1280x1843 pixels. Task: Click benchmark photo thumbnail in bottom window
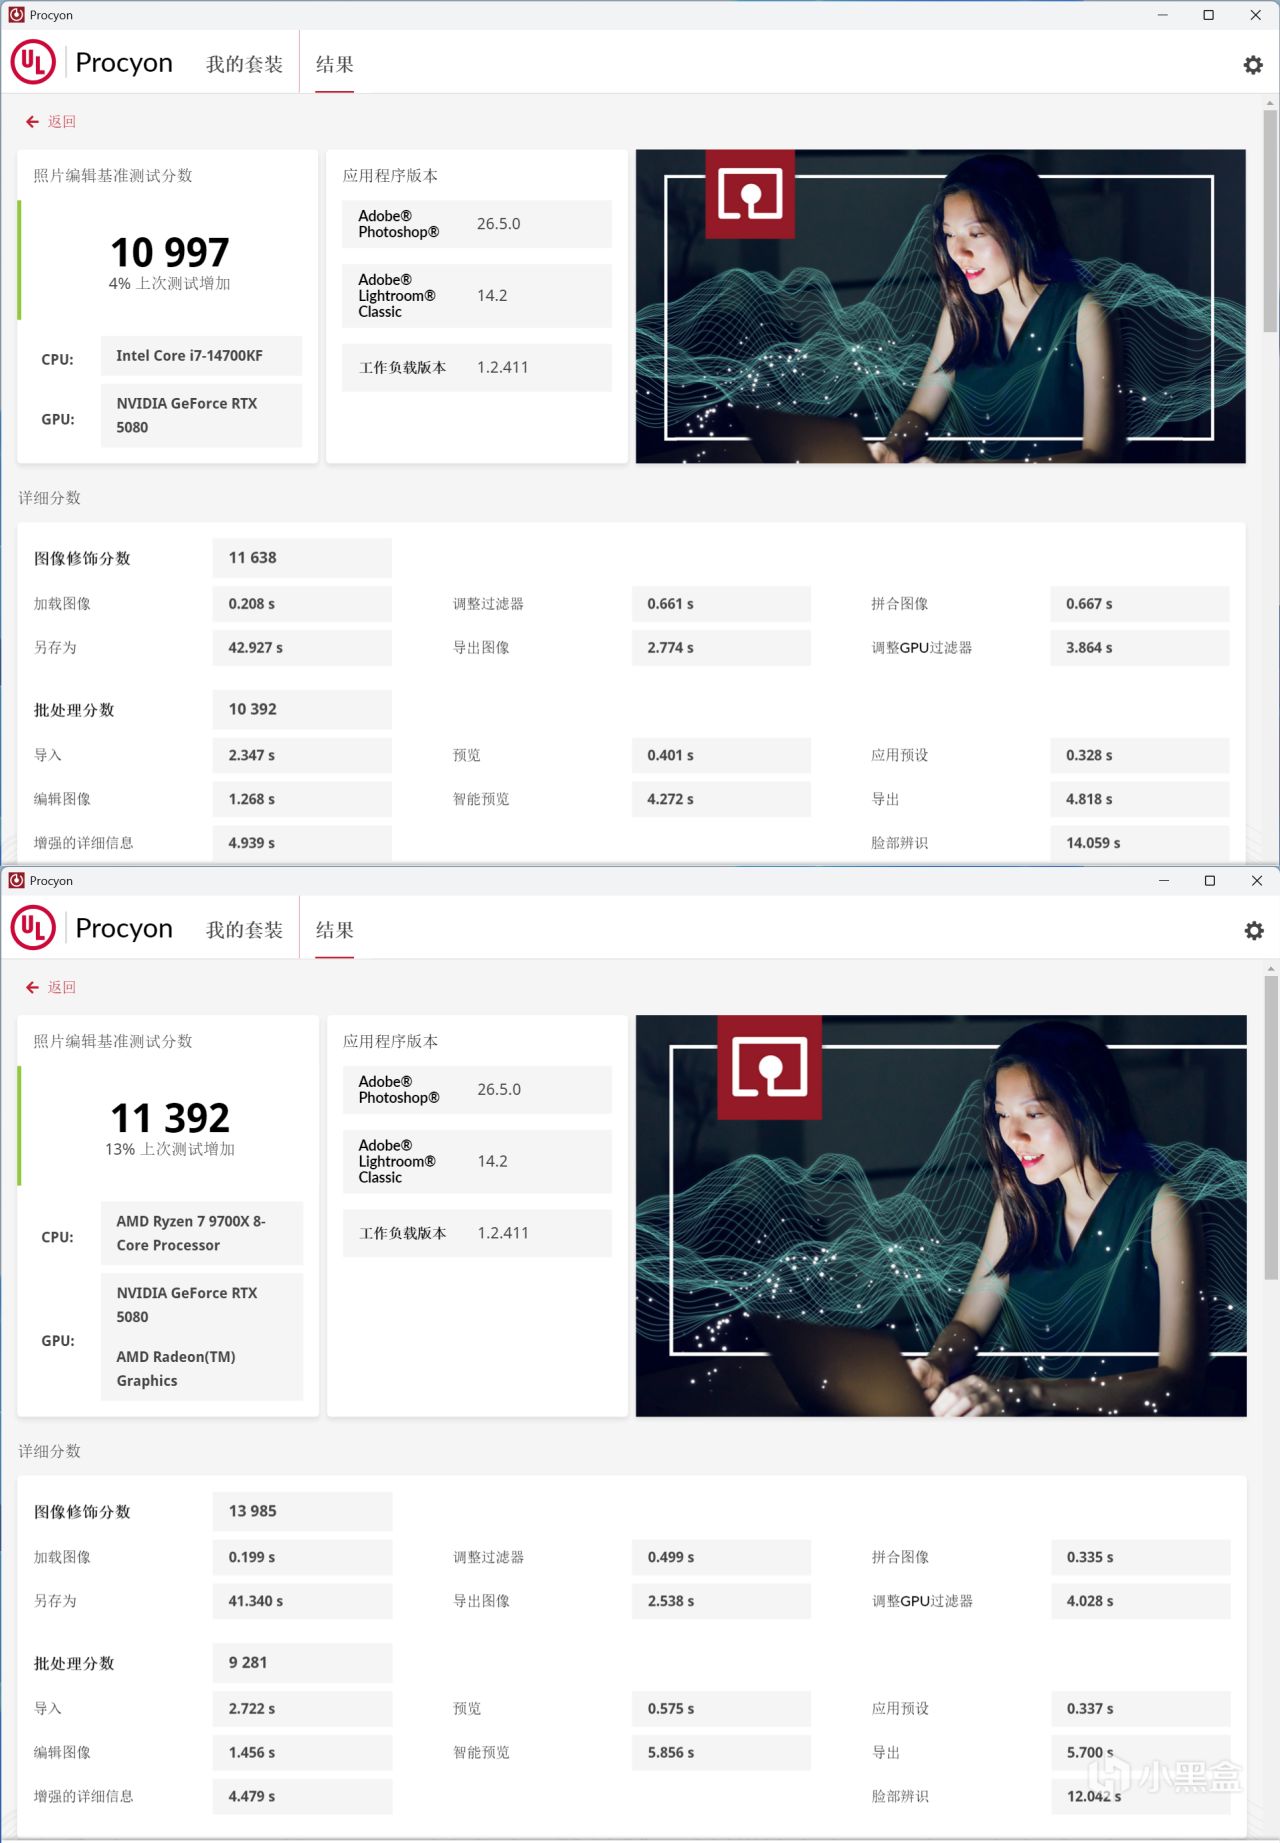(x=941, y=1216)
